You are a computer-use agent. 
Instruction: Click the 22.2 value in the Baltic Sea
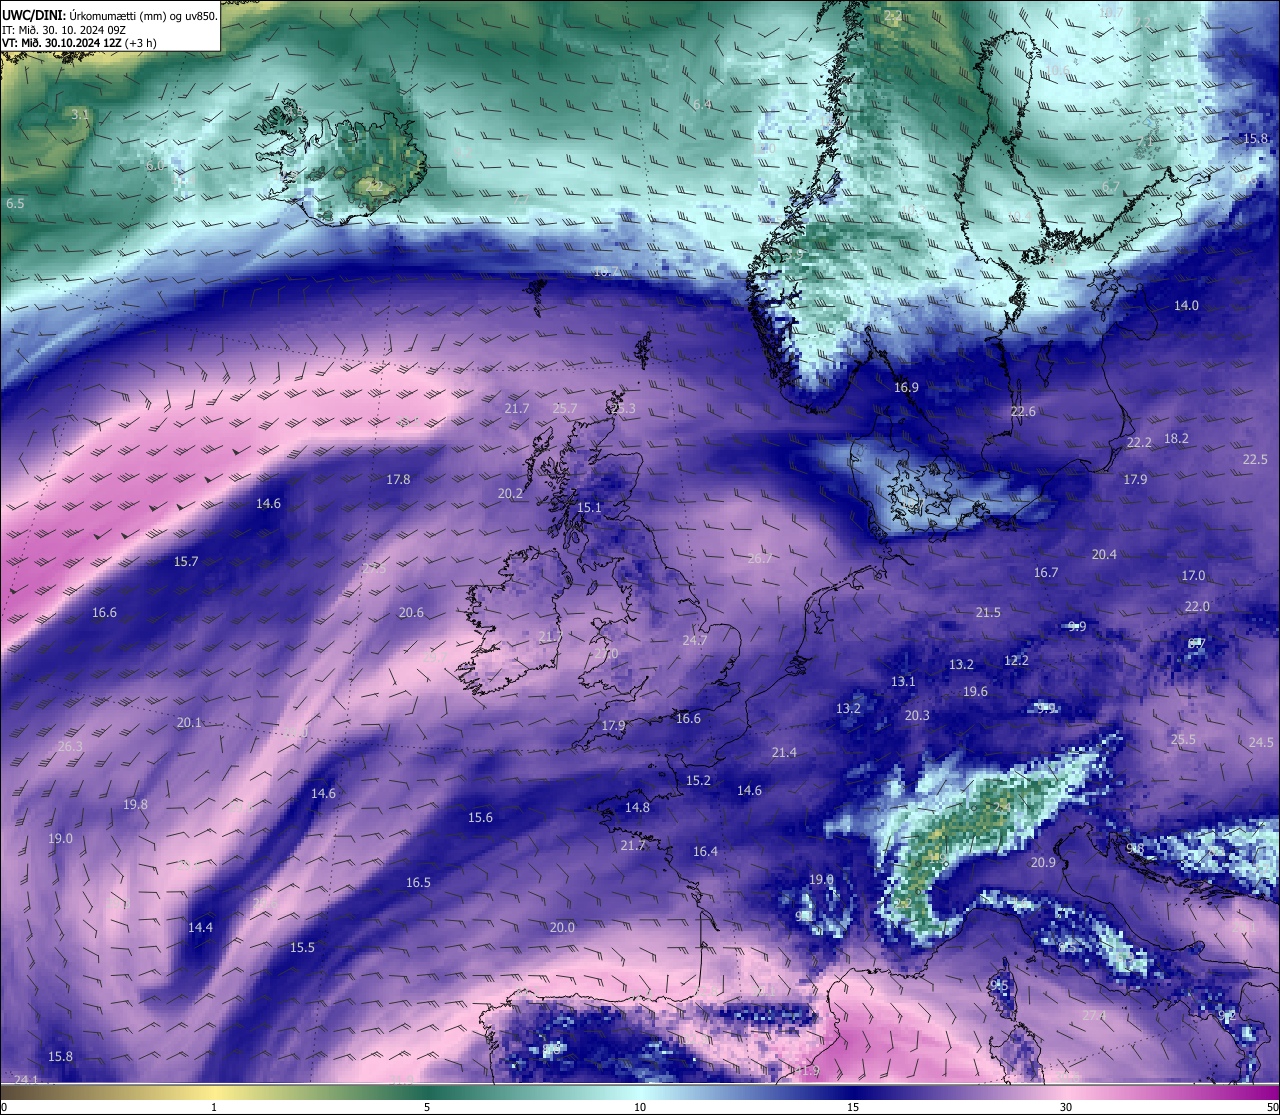[1139, 442]
